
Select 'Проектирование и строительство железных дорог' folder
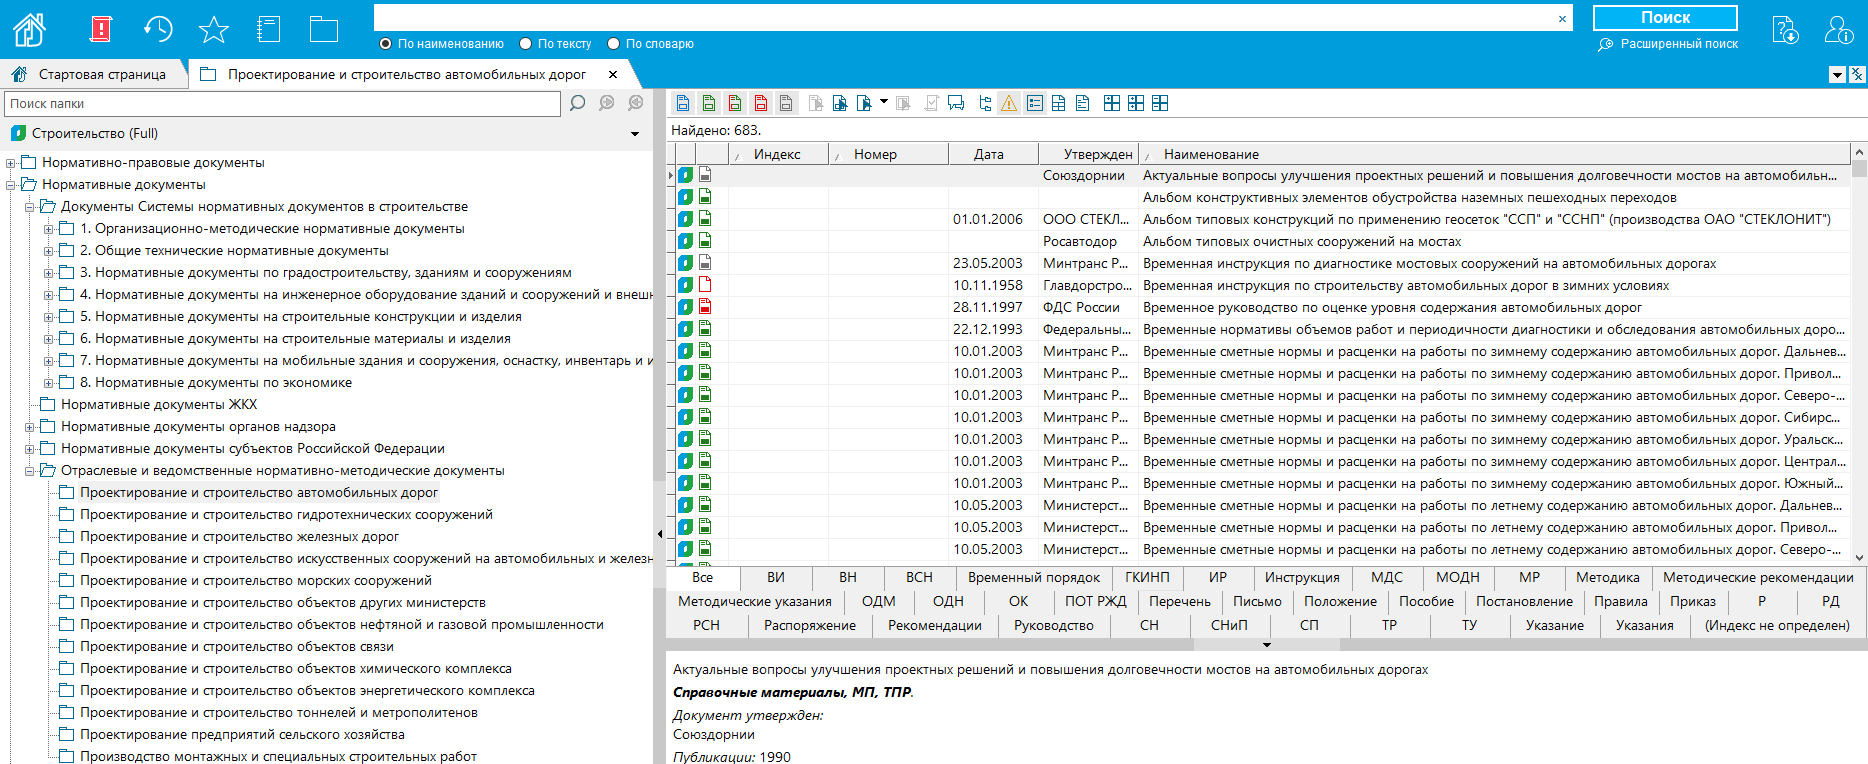[239, 537]
